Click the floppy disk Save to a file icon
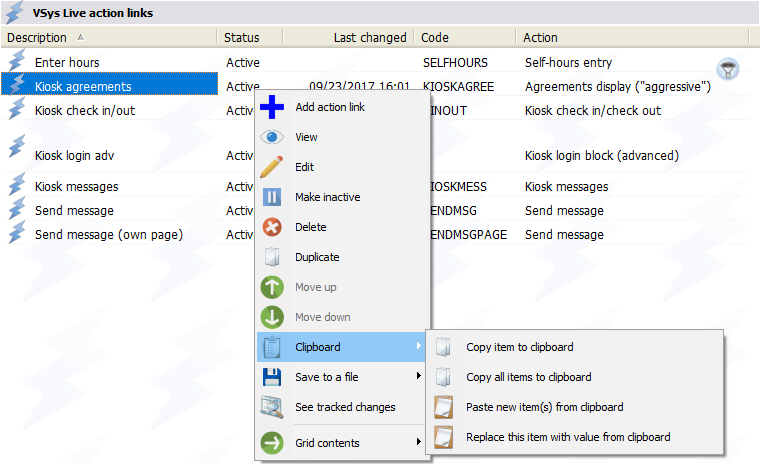The height and width of the screenshot is (464, 761). click(272, 377)
